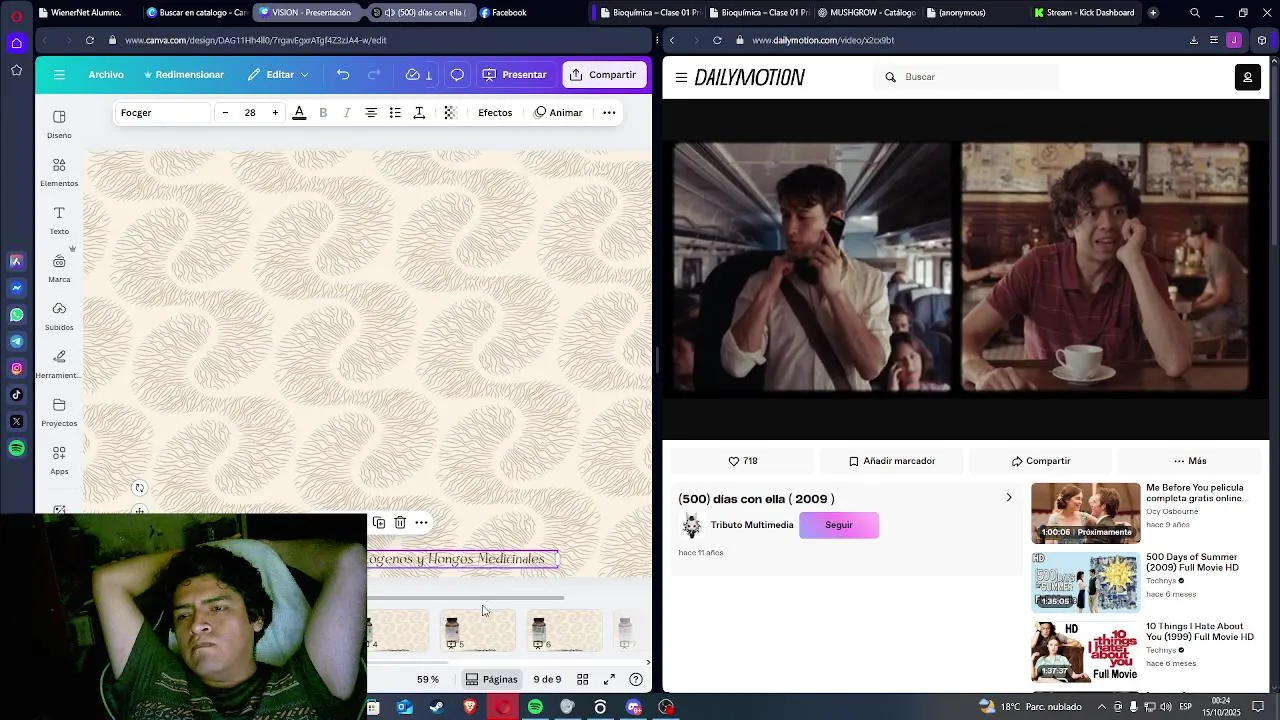This screenshot has width=1280, height=720.
Task: Open the Focger font selector
Action: coord(162,113)
